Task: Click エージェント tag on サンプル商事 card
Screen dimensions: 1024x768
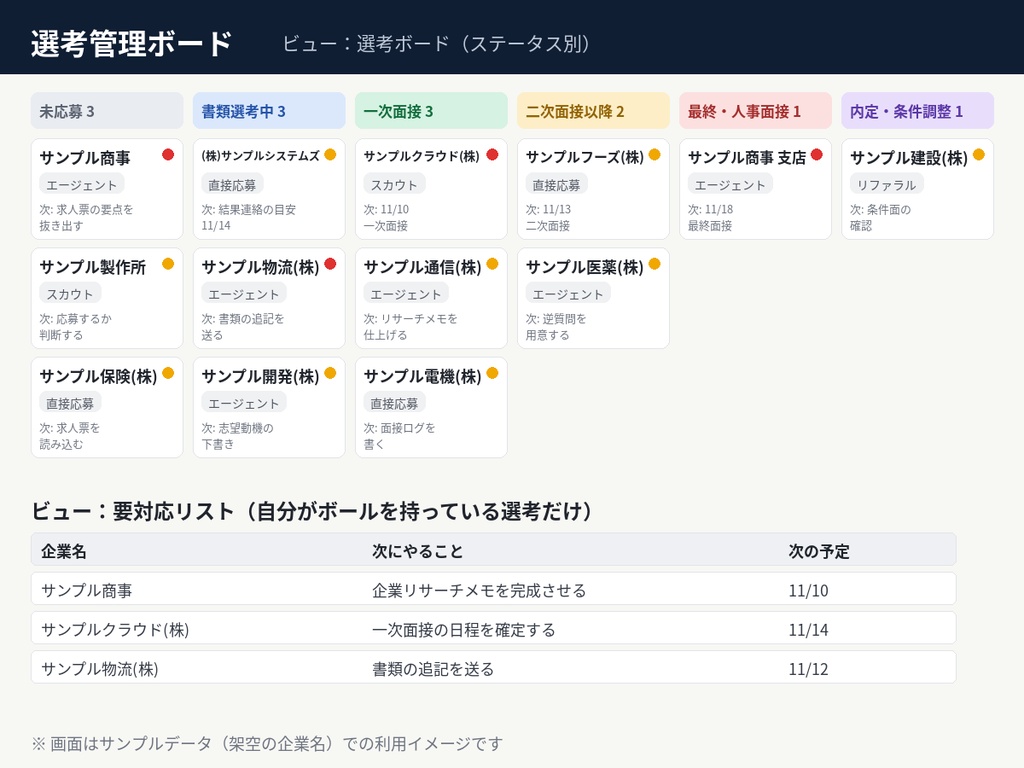Action: click(x=82, y=185)
